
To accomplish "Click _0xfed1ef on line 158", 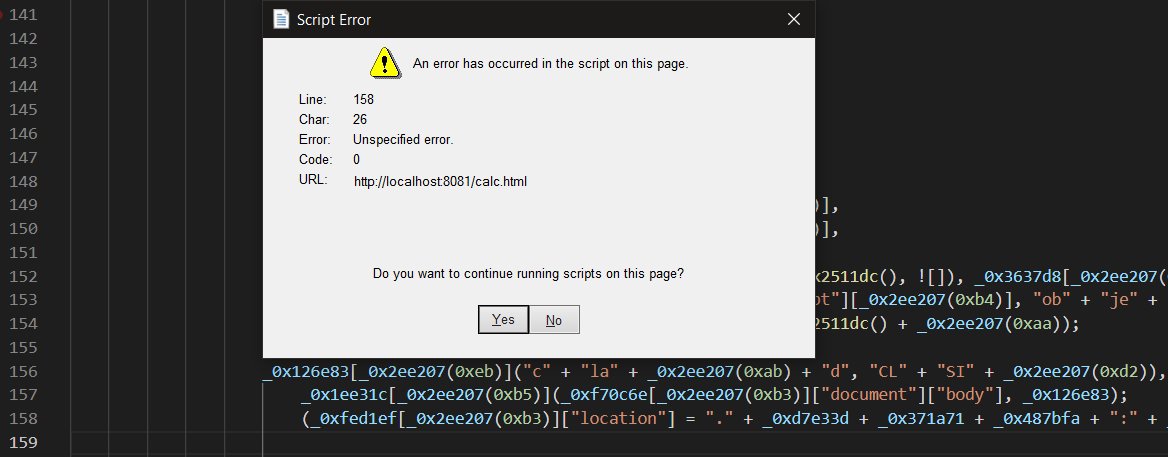I will [x=354, y=418].
